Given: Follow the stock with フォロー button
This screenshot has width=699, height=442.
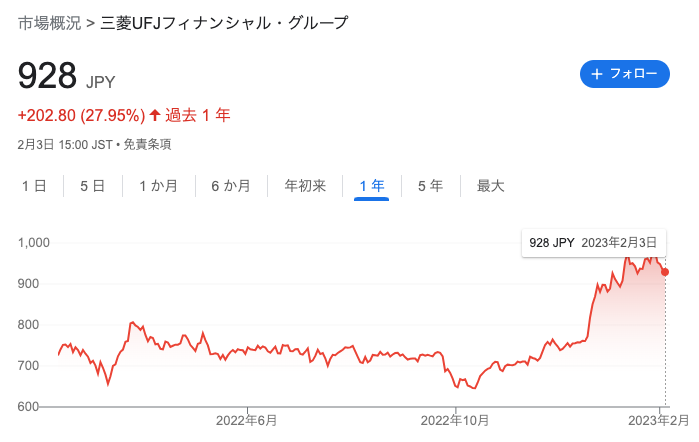Looking at the screenshot, I should pyautogui.click(x=625, y=74).
